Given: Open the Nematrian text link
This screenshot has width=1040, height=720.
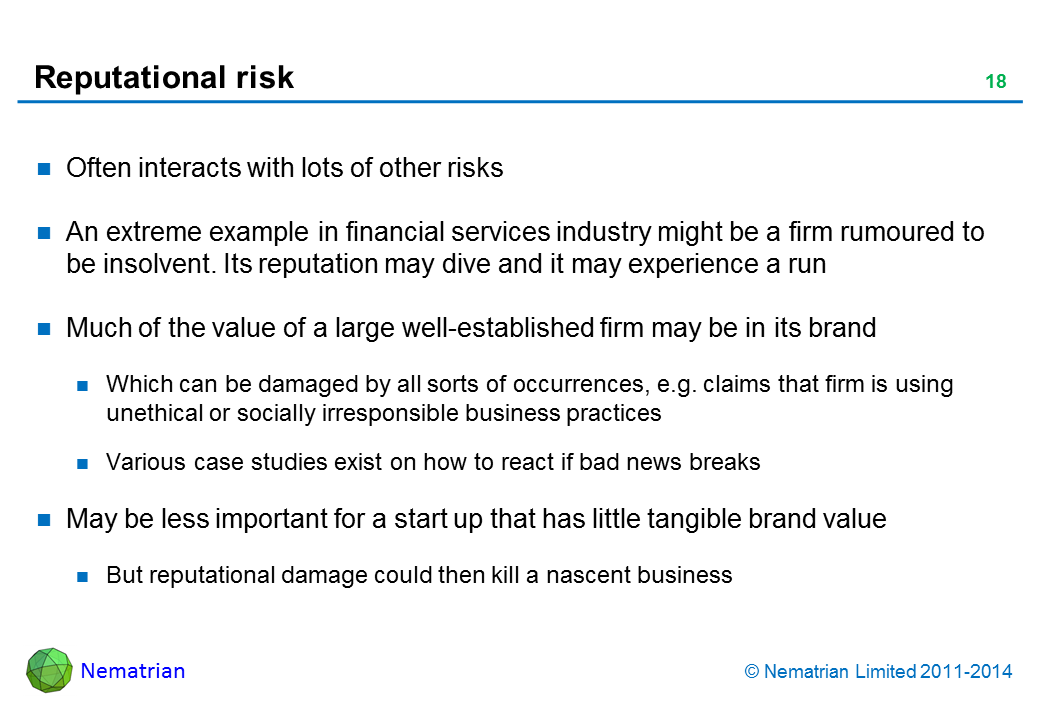Looking at the screenshot, I should pyautogui.click(x=133, y=671).
